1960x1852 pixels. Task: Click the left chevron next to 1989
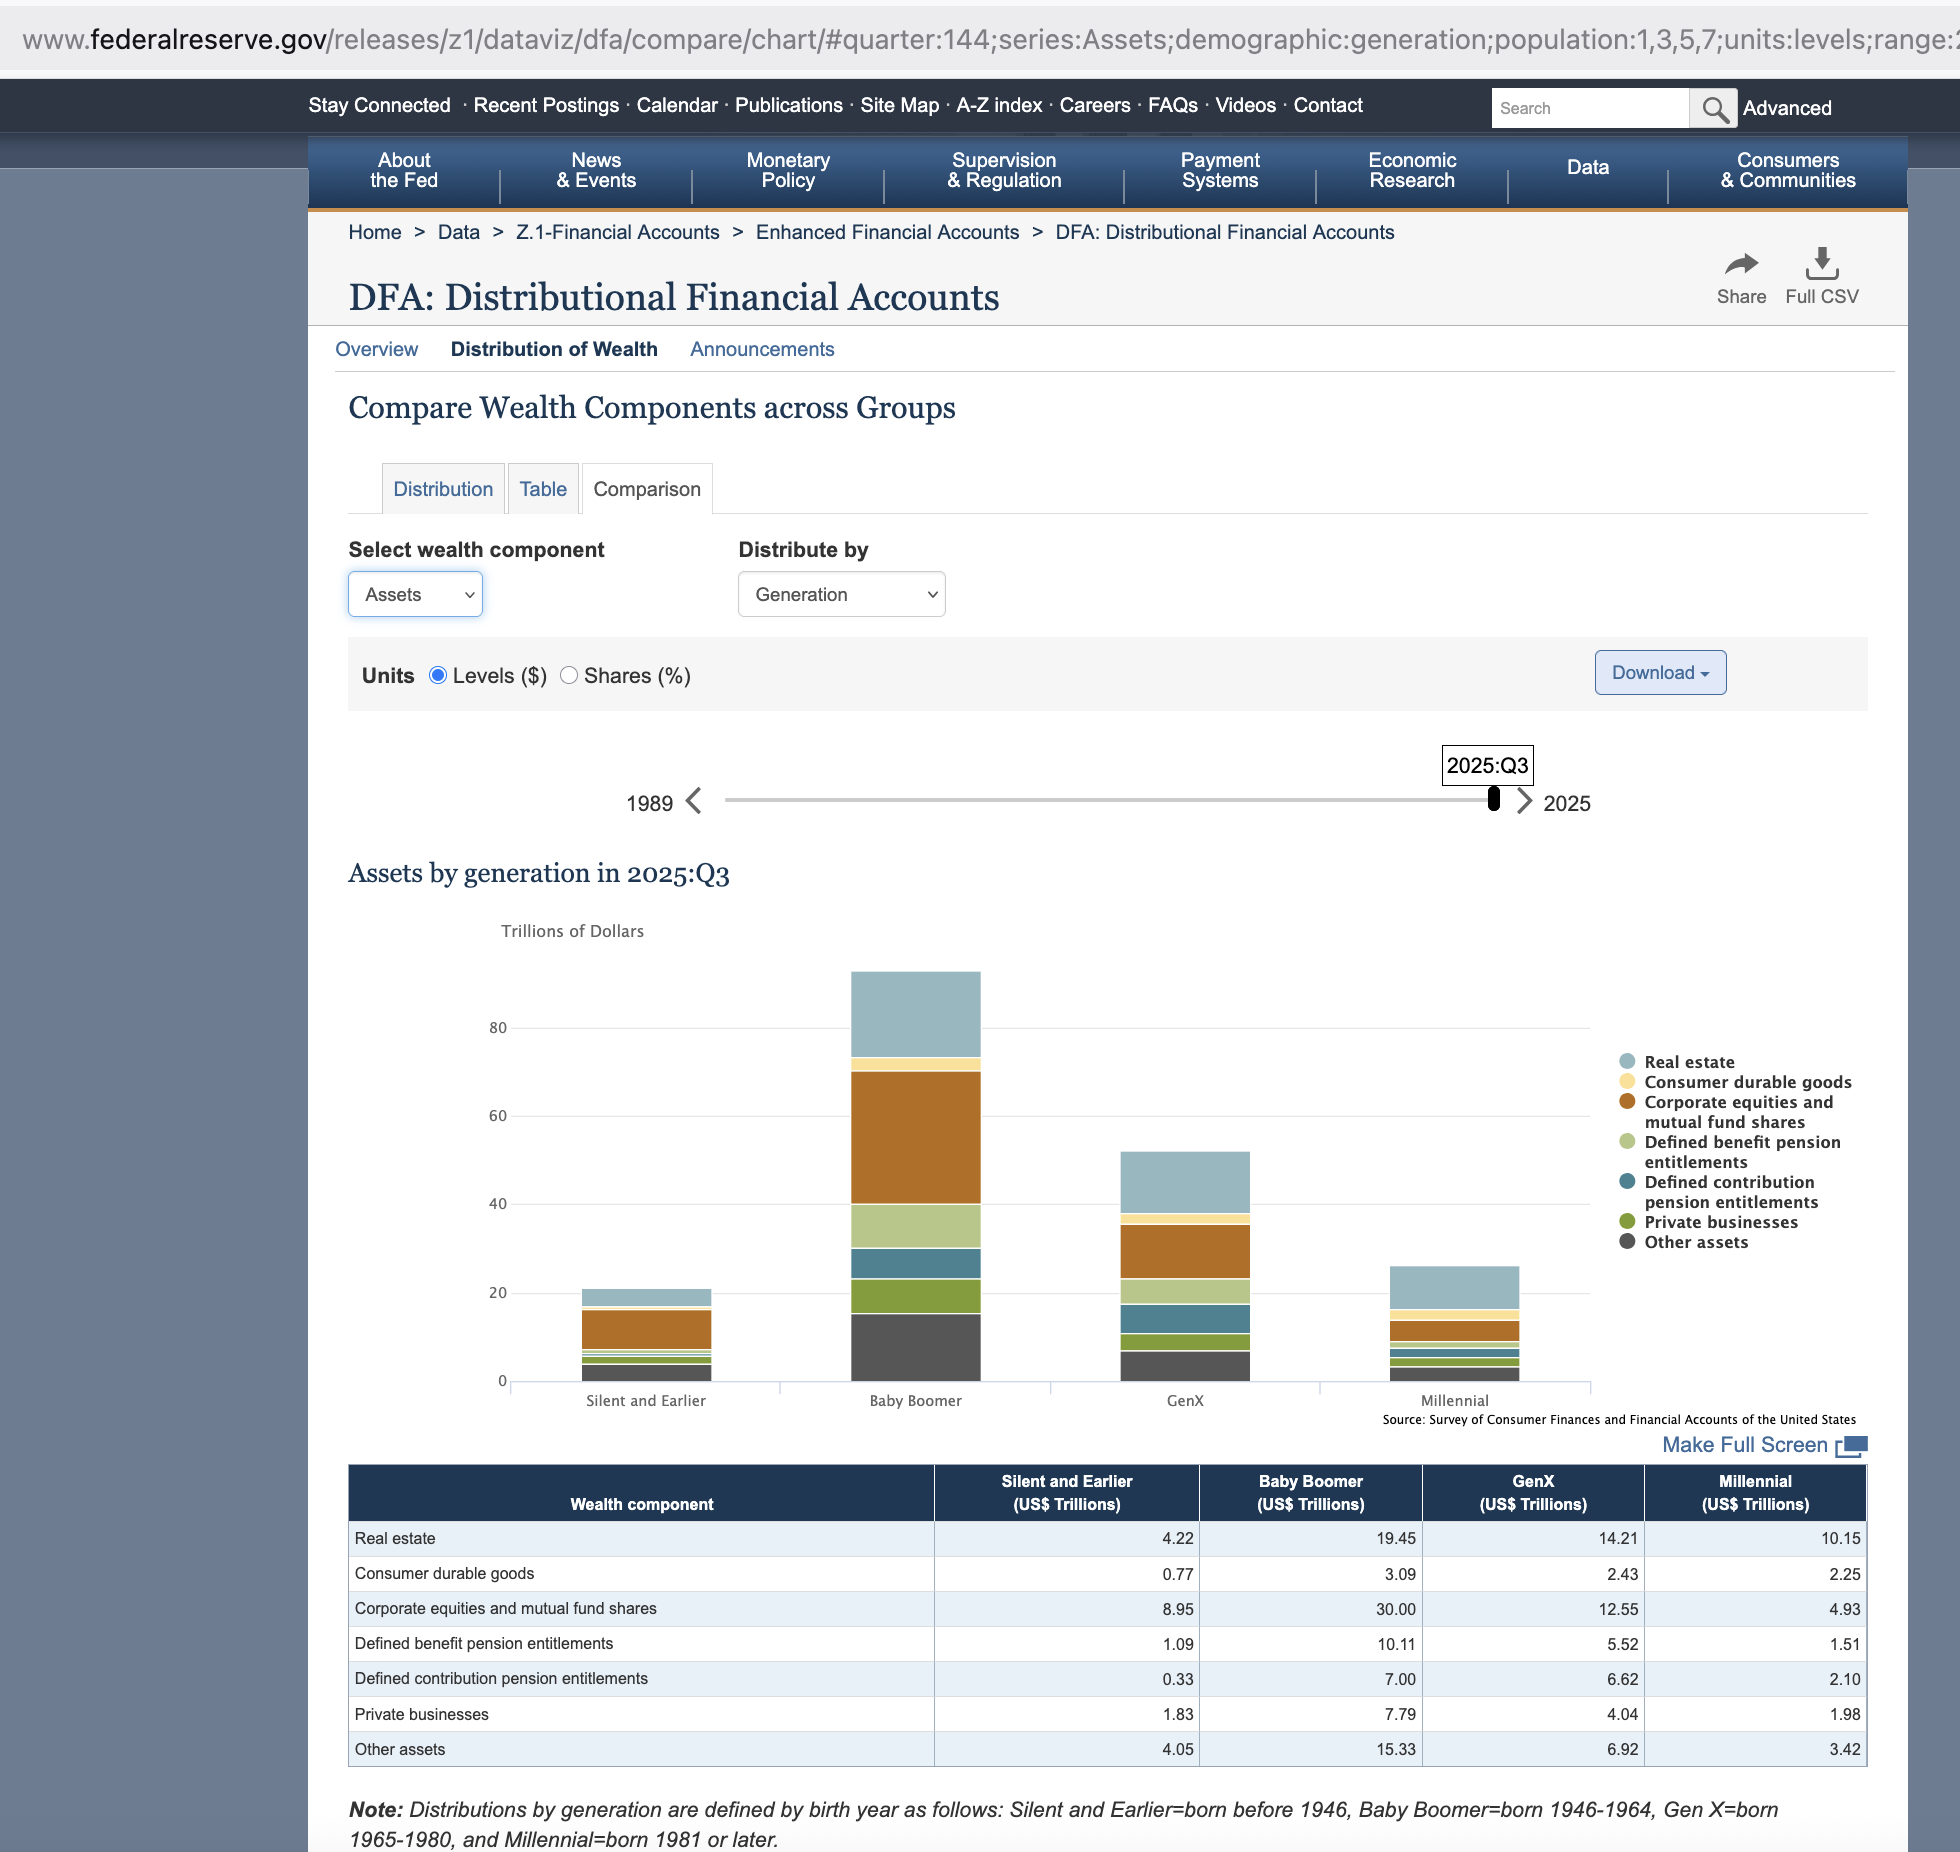(694, 801)
